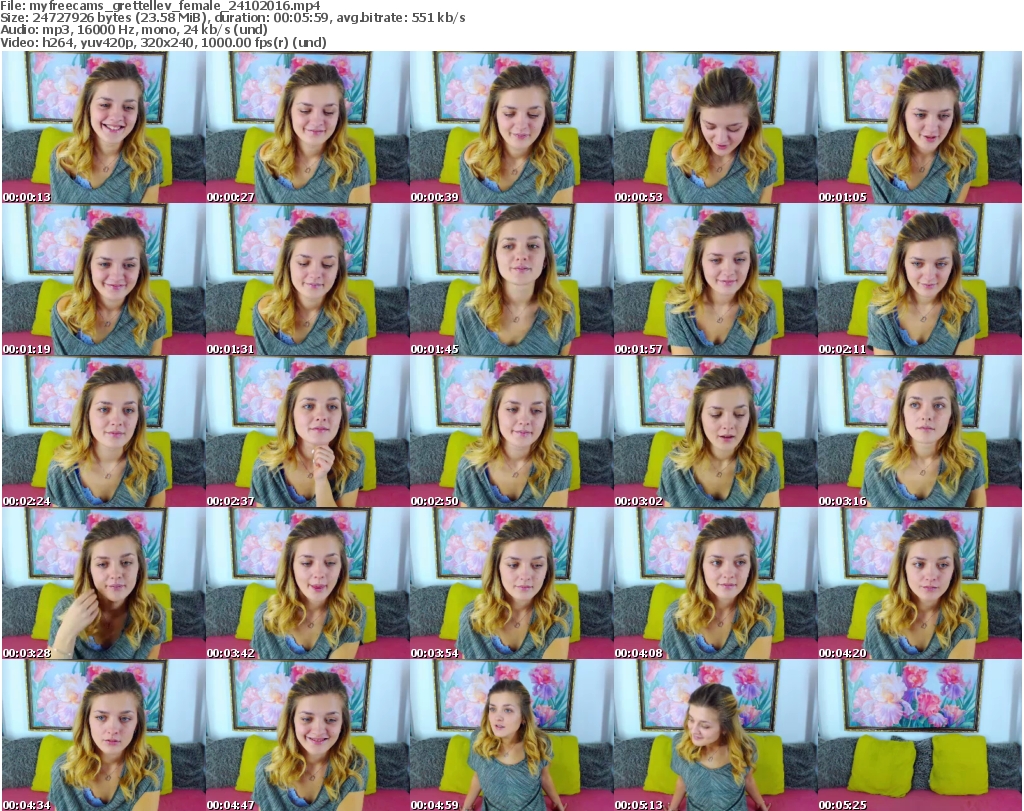The image size is (1024, 811).
Task: Click the frame stamped 00:03:28
Action: tap(102, 583)
